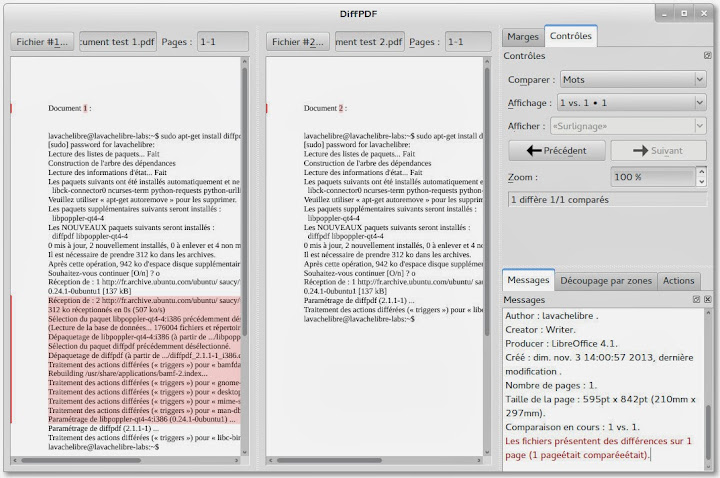Open the Affichage dropdown showing 1 vs. 1
The image size is (720, 478).
coord(631,103)
